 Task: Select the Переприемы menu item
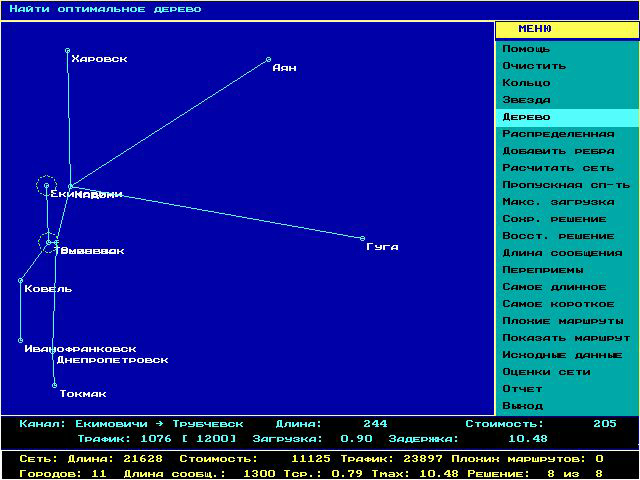click(567, 270)
